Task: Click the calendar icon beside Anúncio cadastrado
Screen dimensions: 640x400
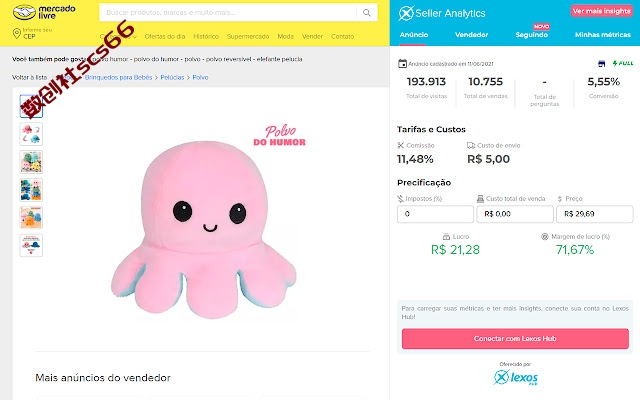Action: point(402,64)
